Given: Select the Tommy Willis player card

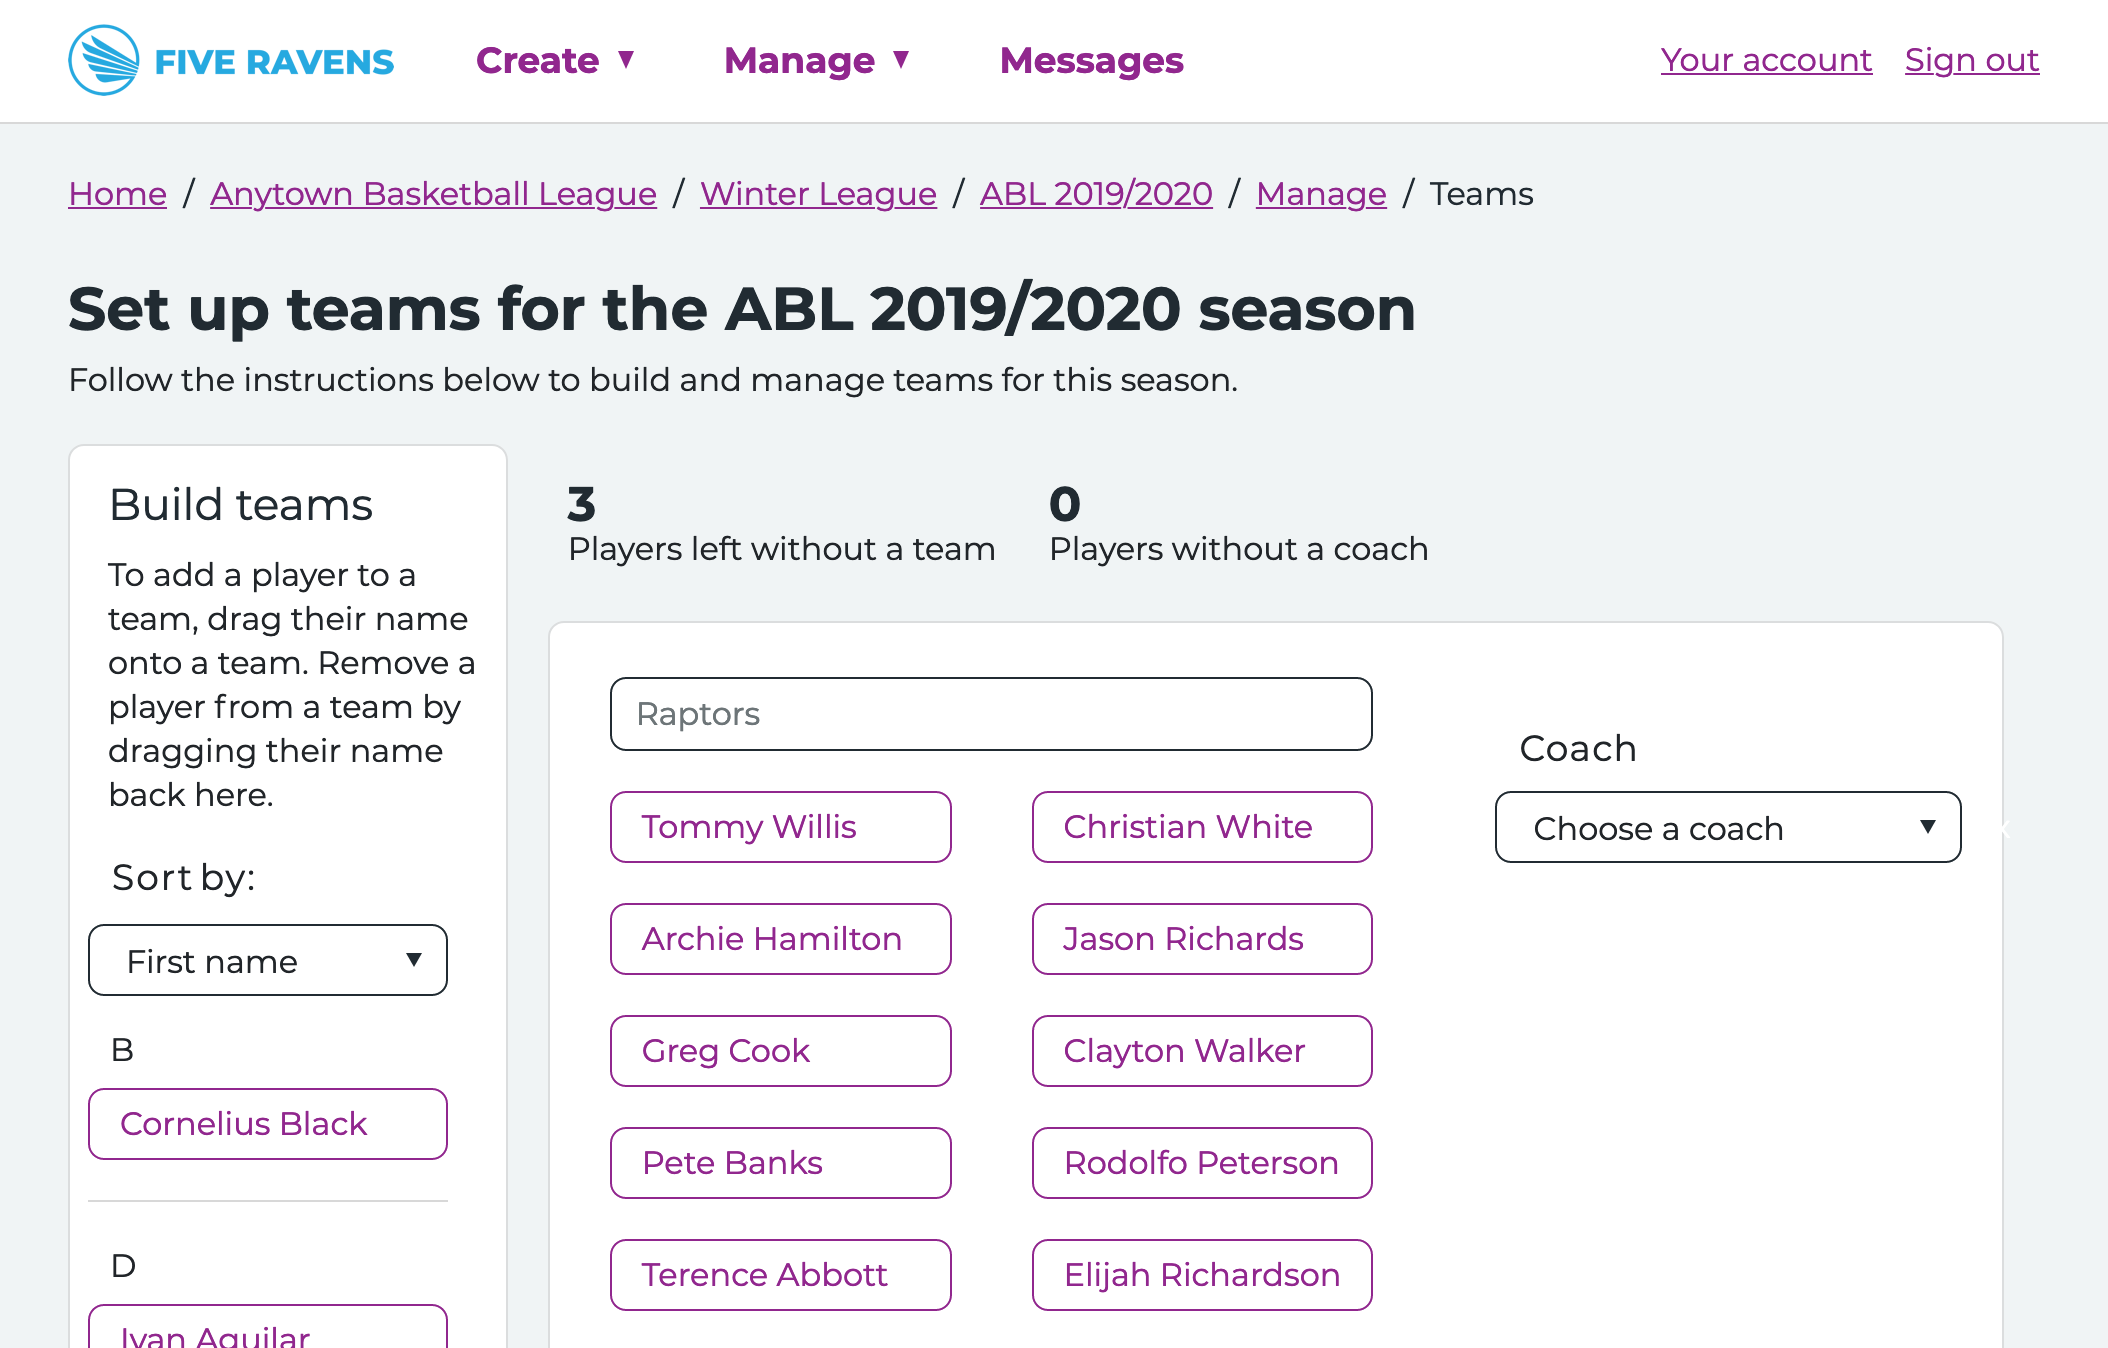Looking at the screenshot, I should click(x=781, y=827).
